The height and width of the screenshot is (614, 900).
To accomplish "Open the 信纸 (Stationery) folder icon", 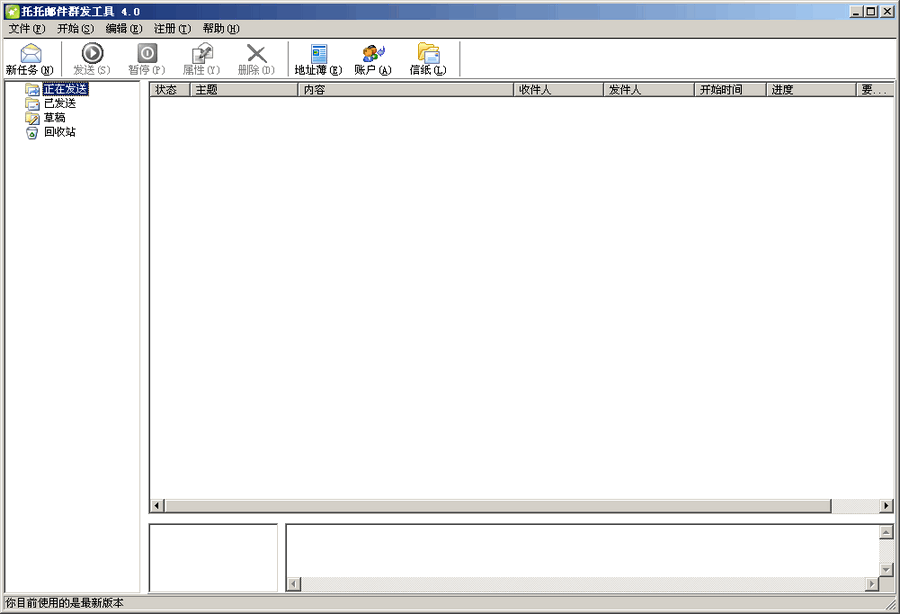I will coord(428,54).
